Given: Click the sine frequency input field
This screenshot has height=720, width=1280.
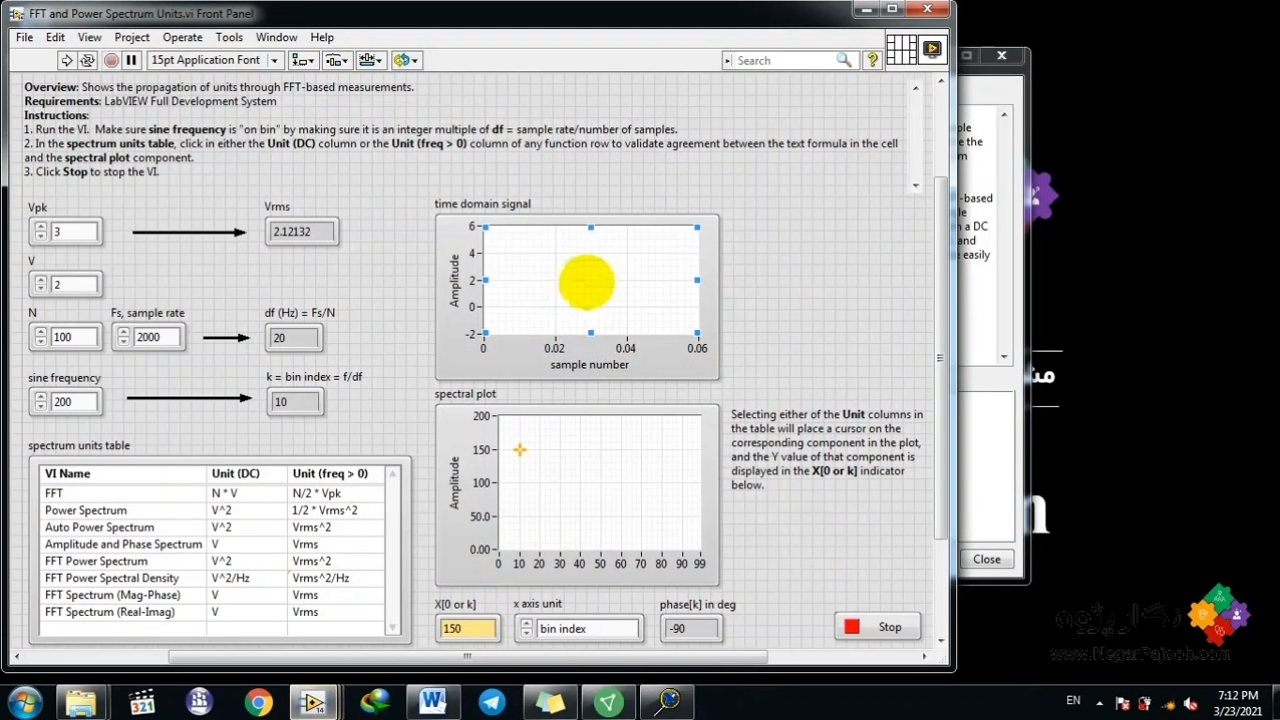Looking at the screenshot, I should [75, 402].
